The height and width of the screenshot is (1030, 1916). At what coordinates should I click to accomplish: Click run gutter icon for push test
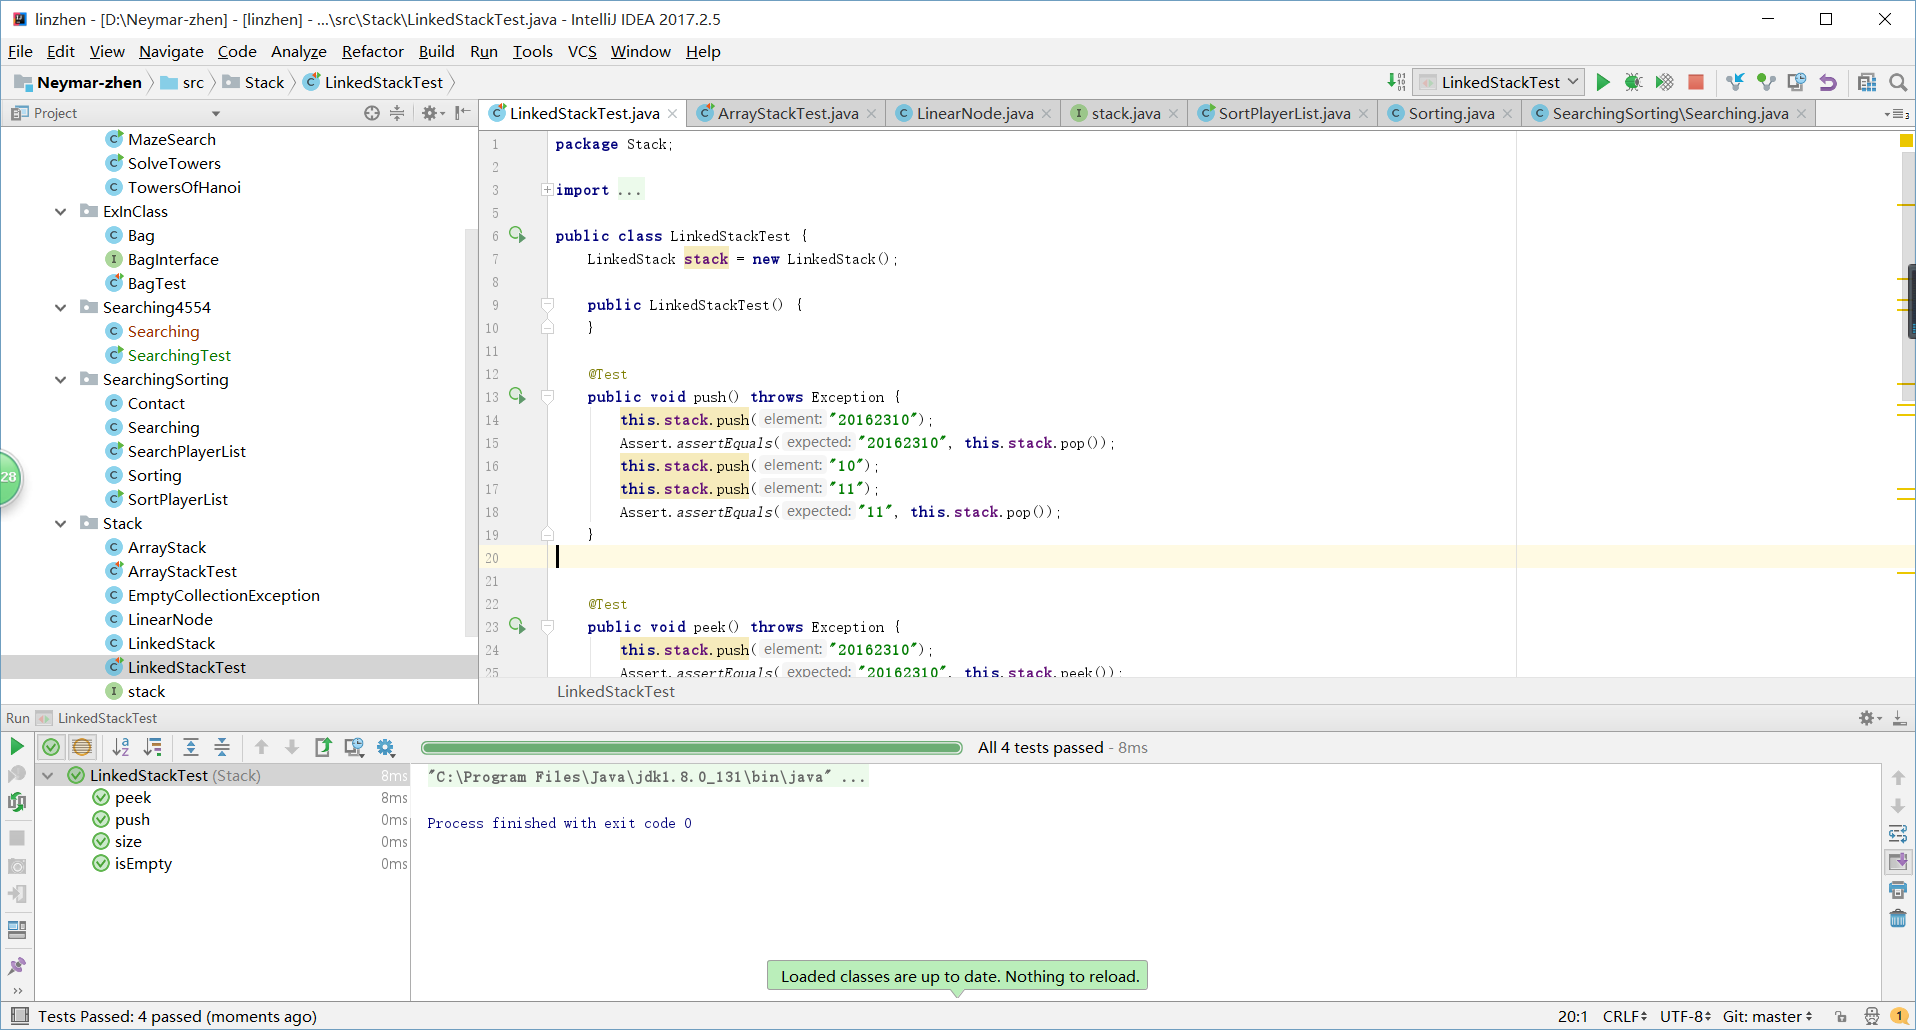pos(517,396)
